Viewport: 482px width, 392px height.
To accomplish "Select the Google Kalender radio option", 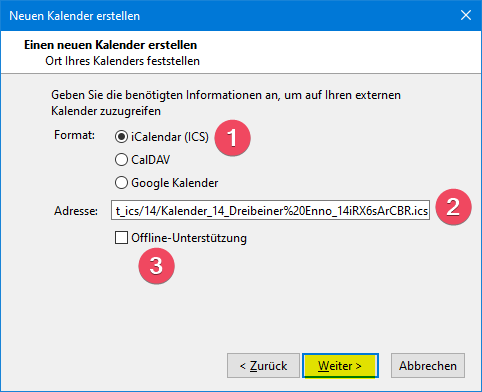I will click(121, 183).
